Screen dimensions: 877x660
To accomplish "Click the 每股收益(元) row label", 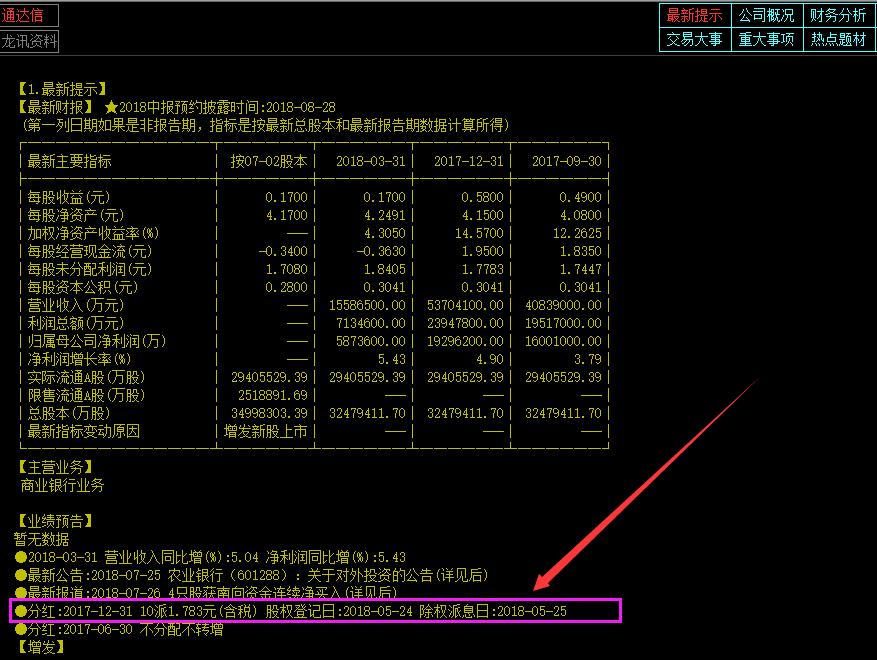I will (69, 197).
